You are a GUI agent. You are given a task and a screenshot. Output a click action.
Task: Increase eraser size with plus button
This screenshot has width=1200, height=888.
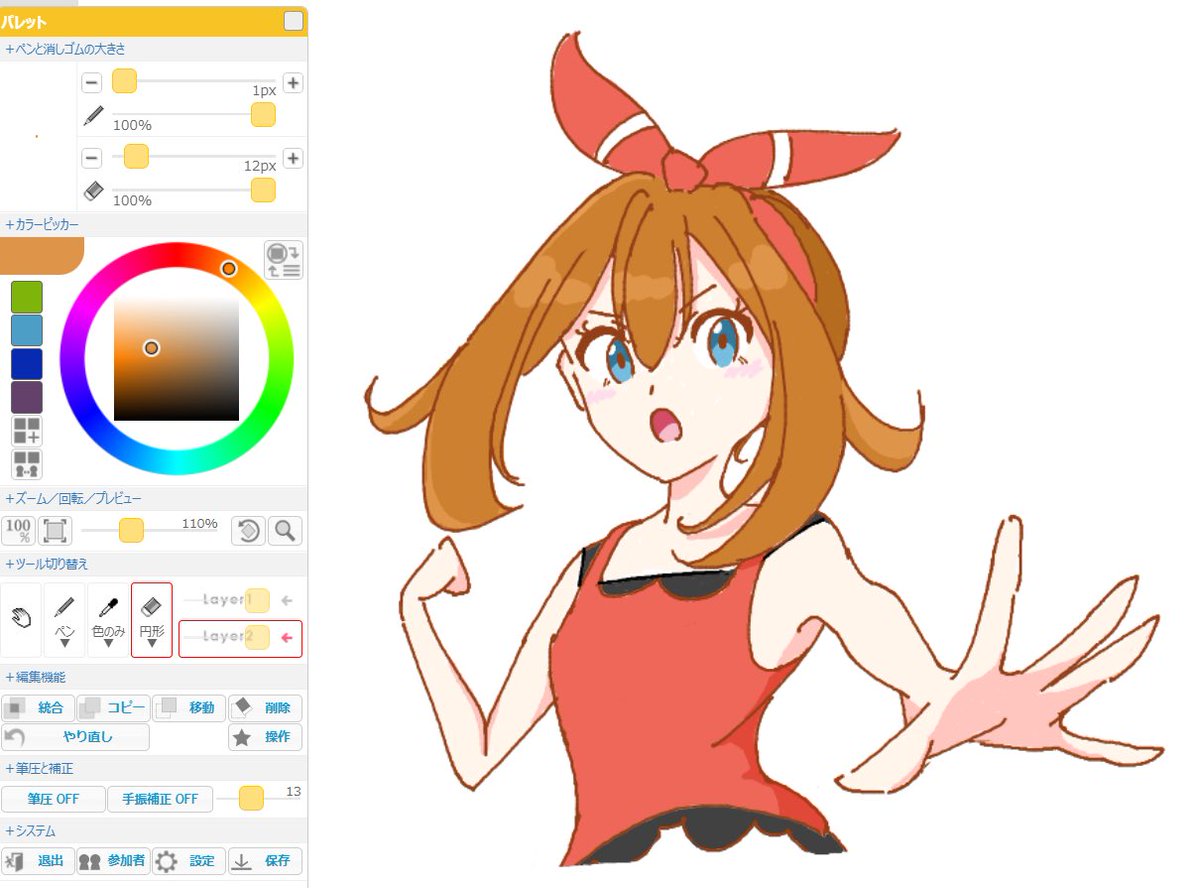(293, 158)
